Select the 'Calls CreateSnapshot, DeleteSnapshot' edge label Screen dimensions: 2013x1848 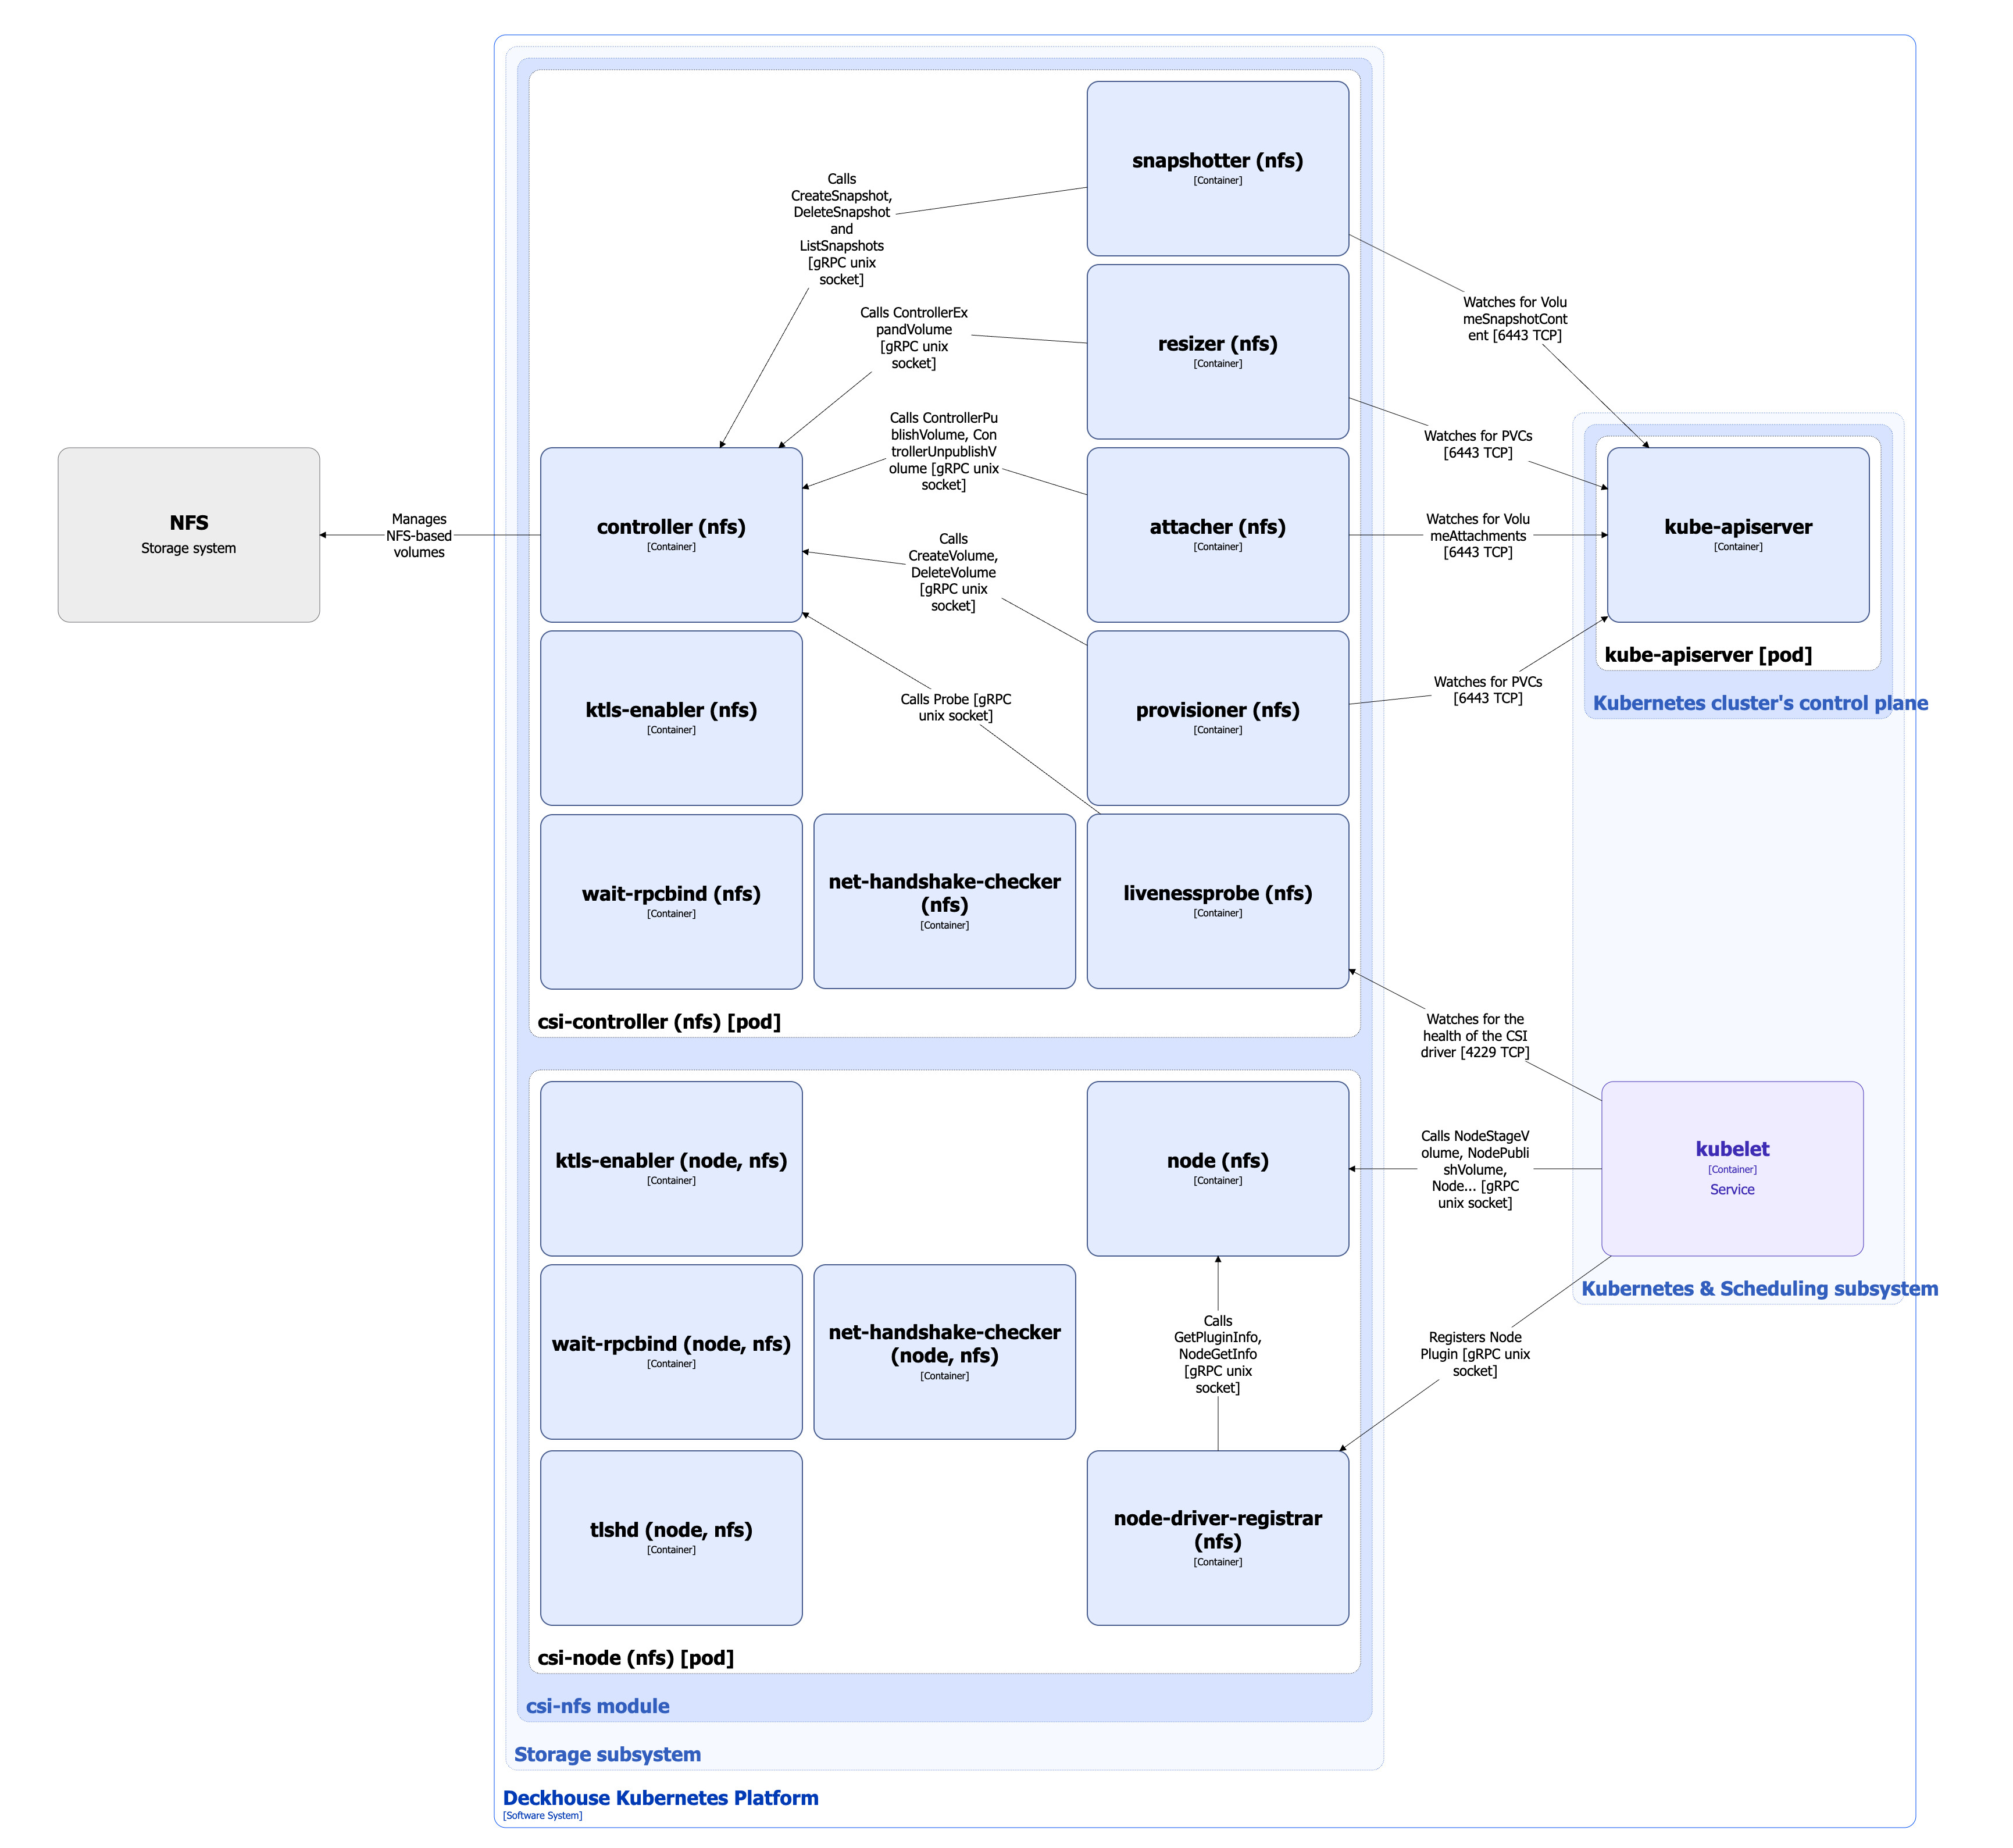pos(842,229)
